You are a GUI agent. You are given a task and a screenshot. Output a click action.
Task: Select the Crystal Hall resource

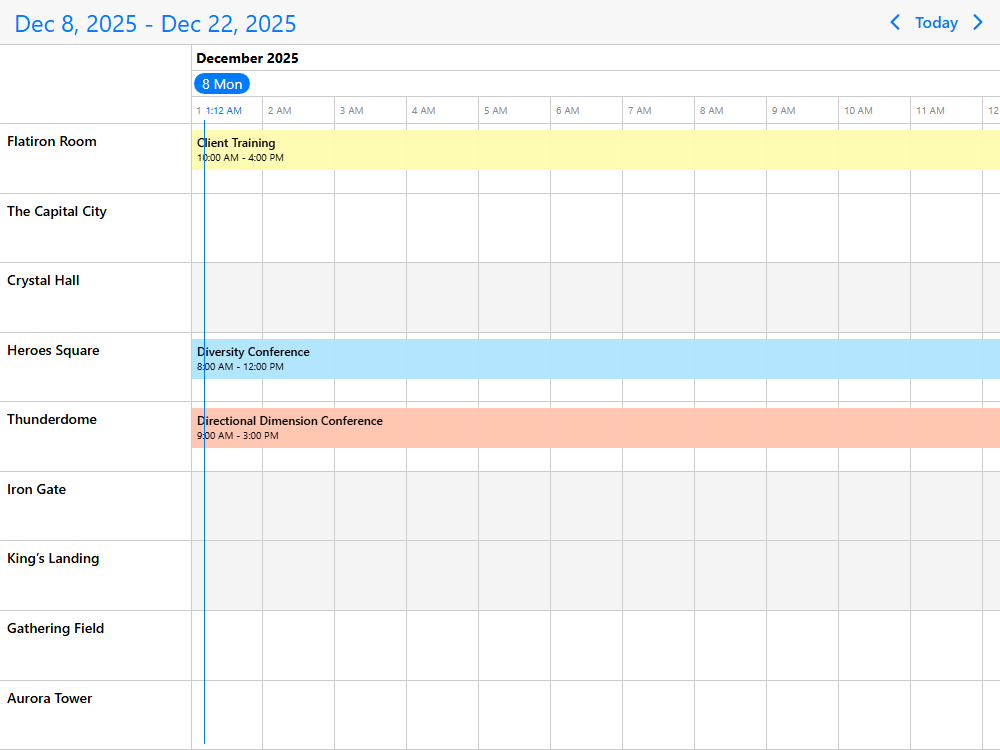pyautogui.click(x=43, y=281)
